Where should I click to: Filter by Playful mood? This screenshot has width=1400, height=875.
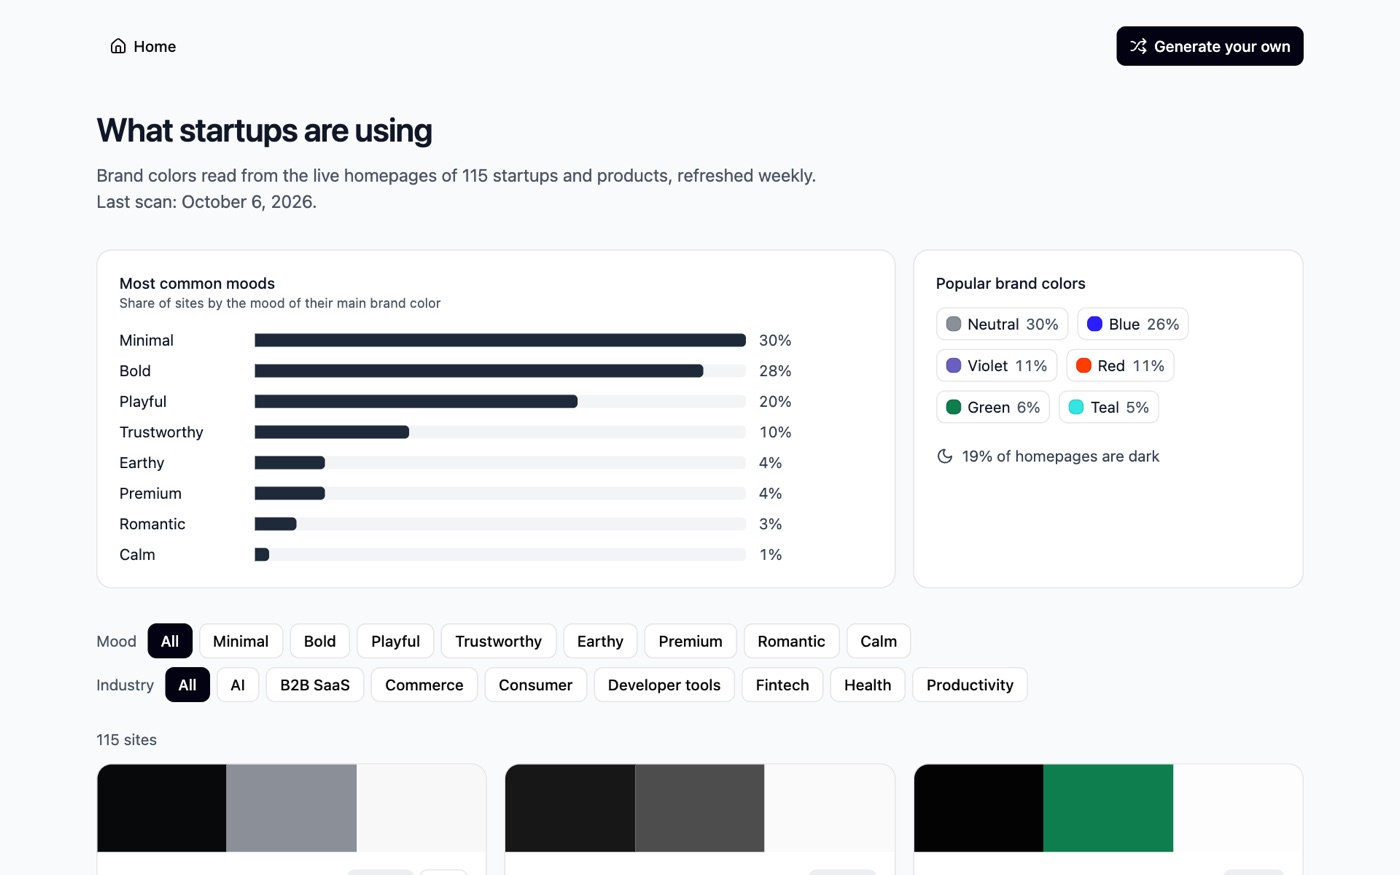[396, 641]
